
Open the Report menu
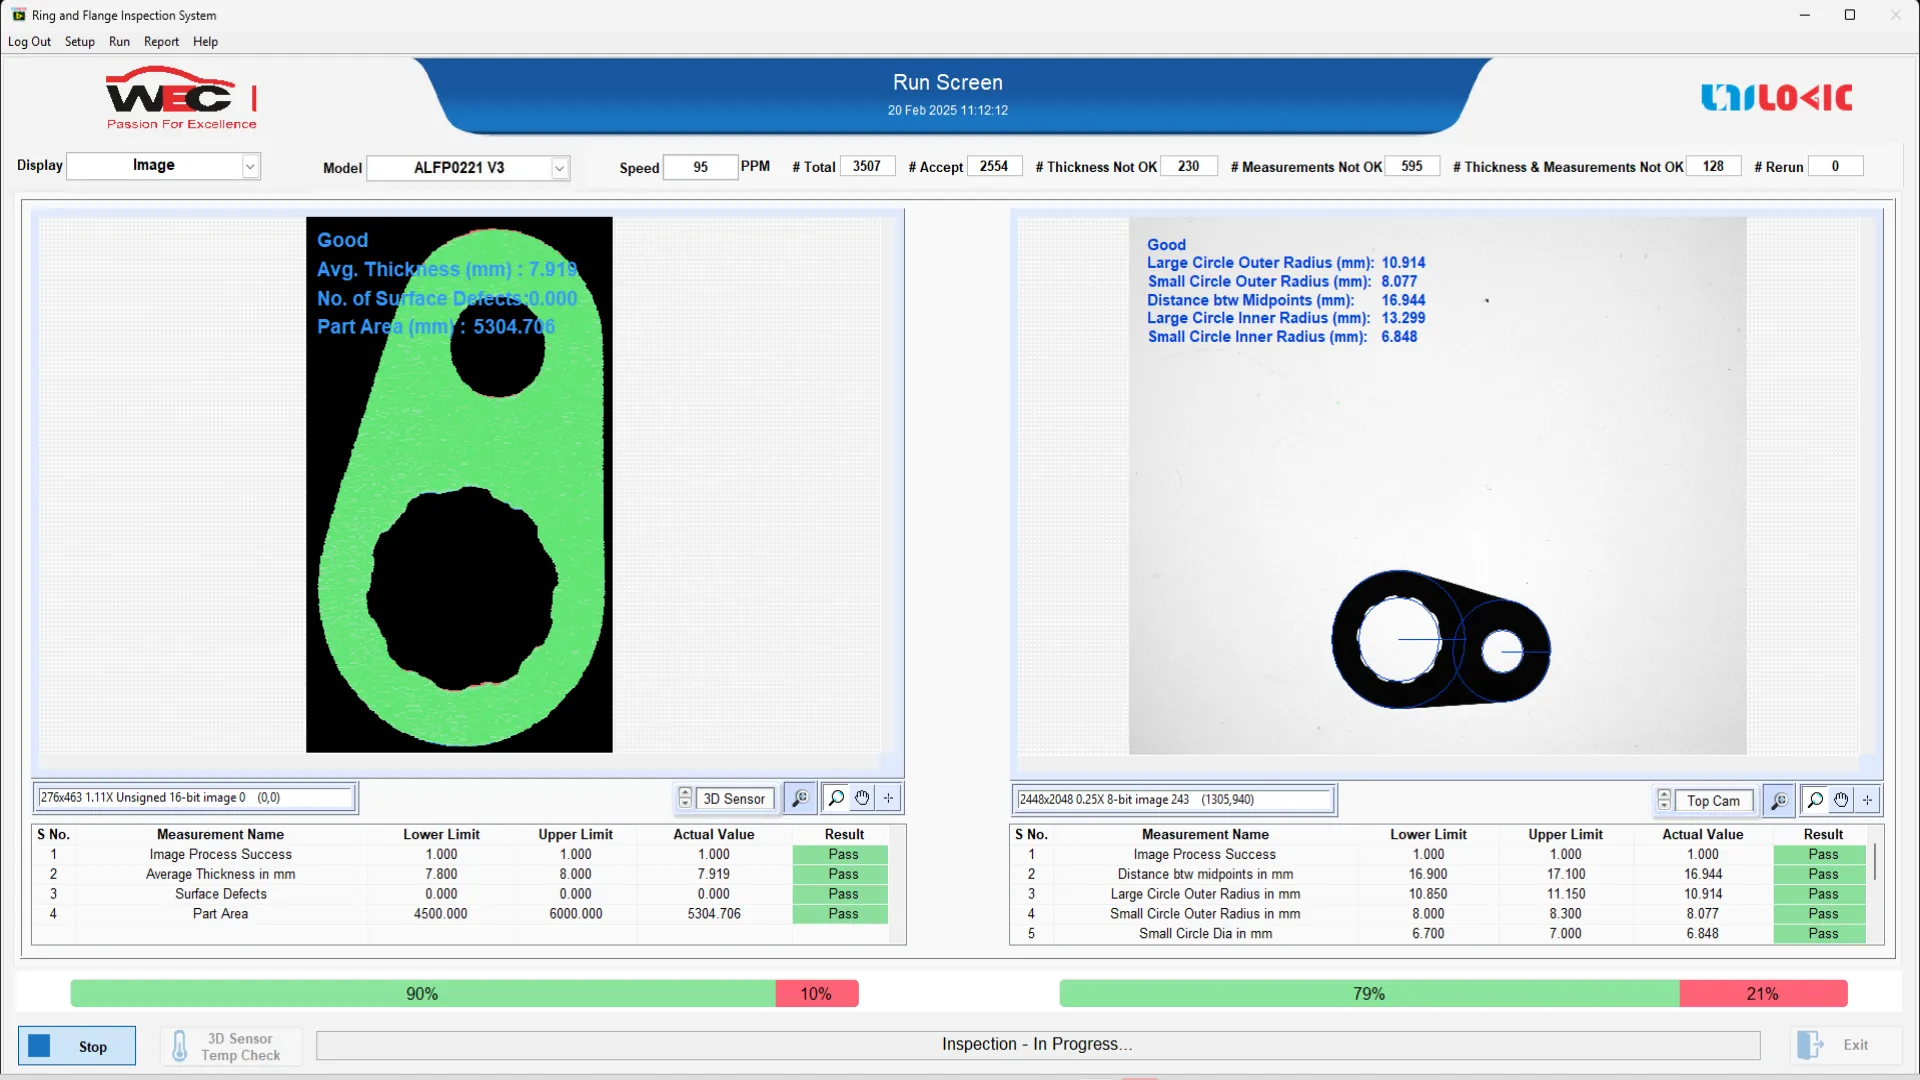pyautogui.click(x=161, y=42)
